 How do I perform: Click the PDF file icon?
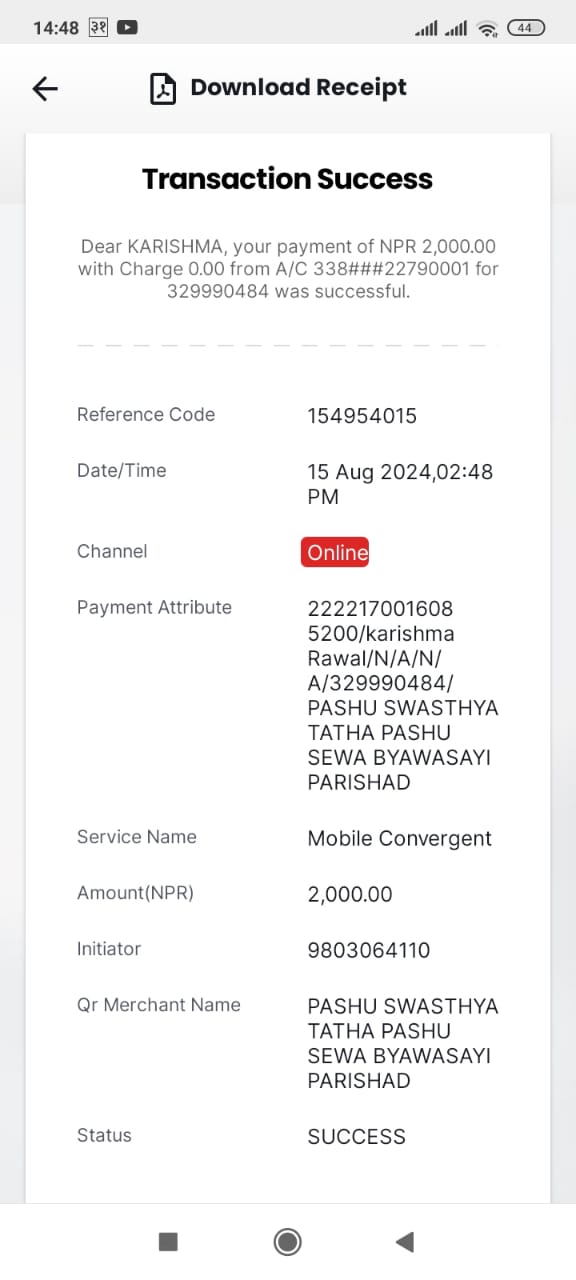162,88
